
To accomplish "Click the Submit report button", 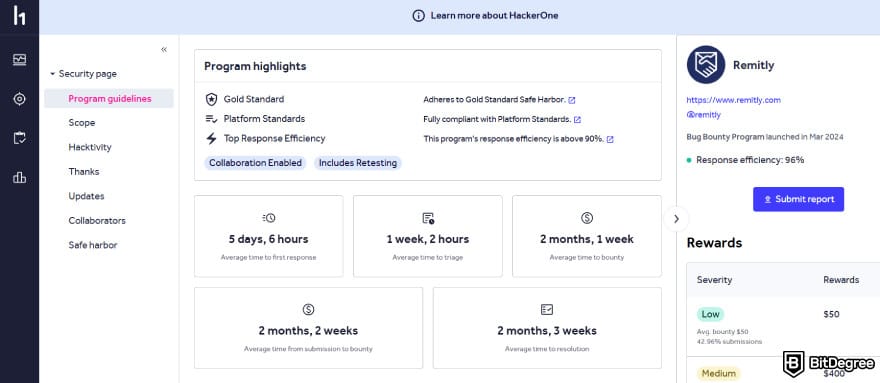I will click(798, 199).
